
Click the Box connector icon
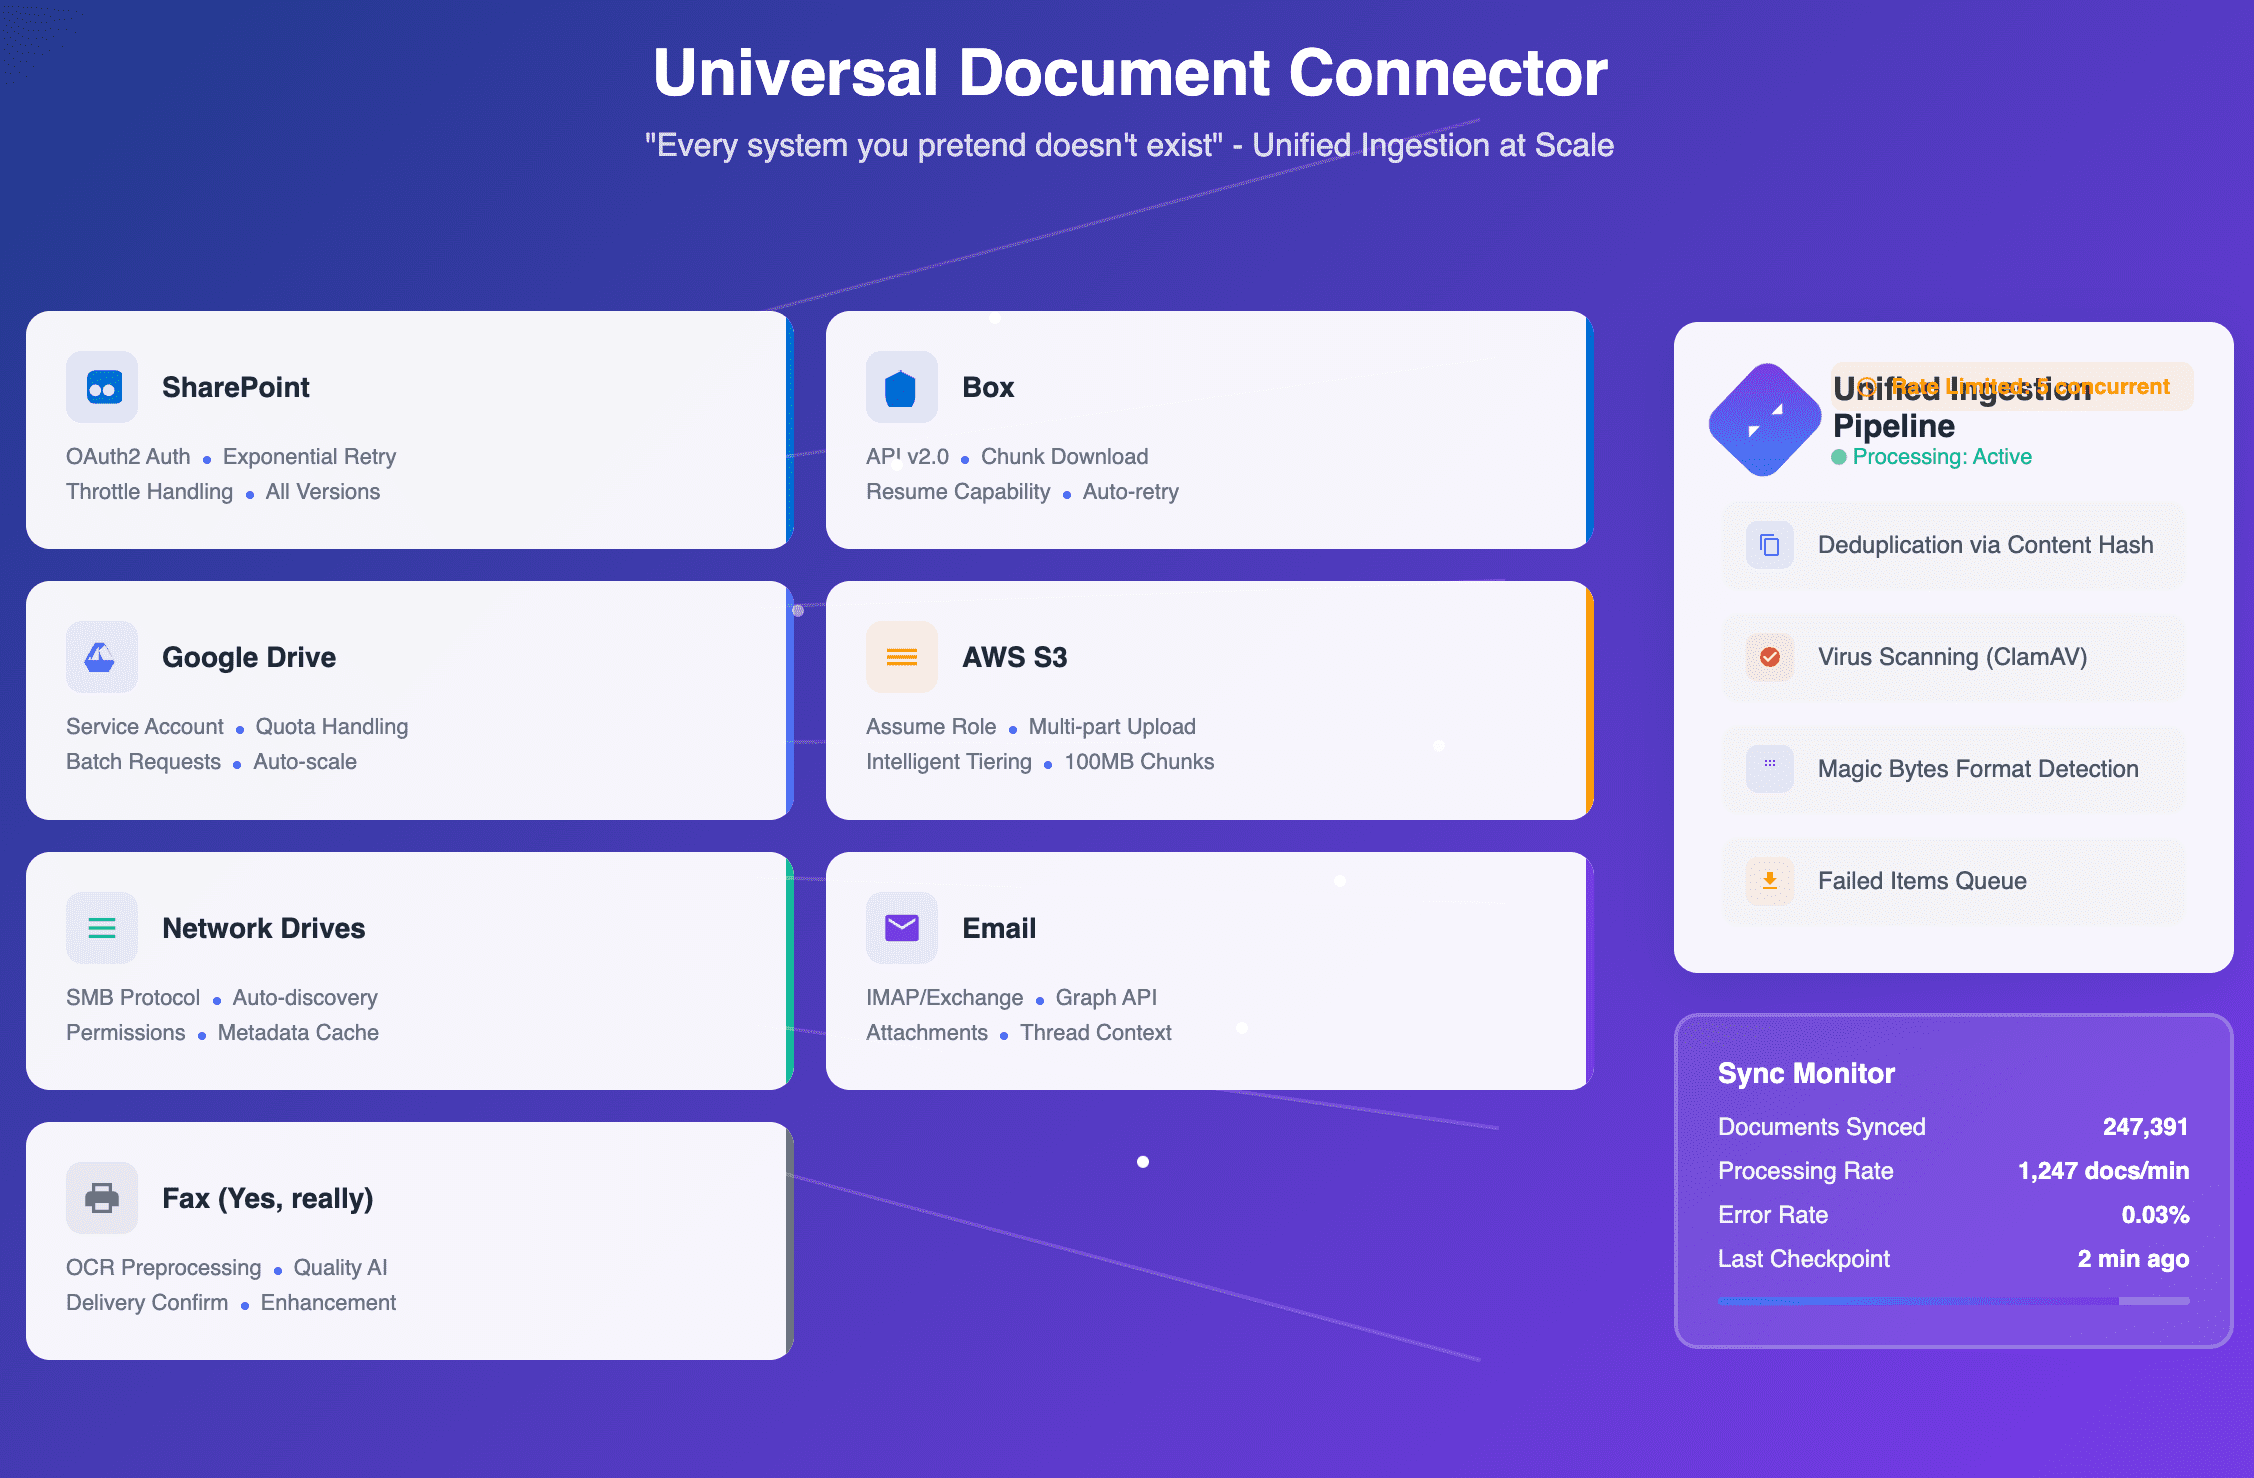[901, 387]
